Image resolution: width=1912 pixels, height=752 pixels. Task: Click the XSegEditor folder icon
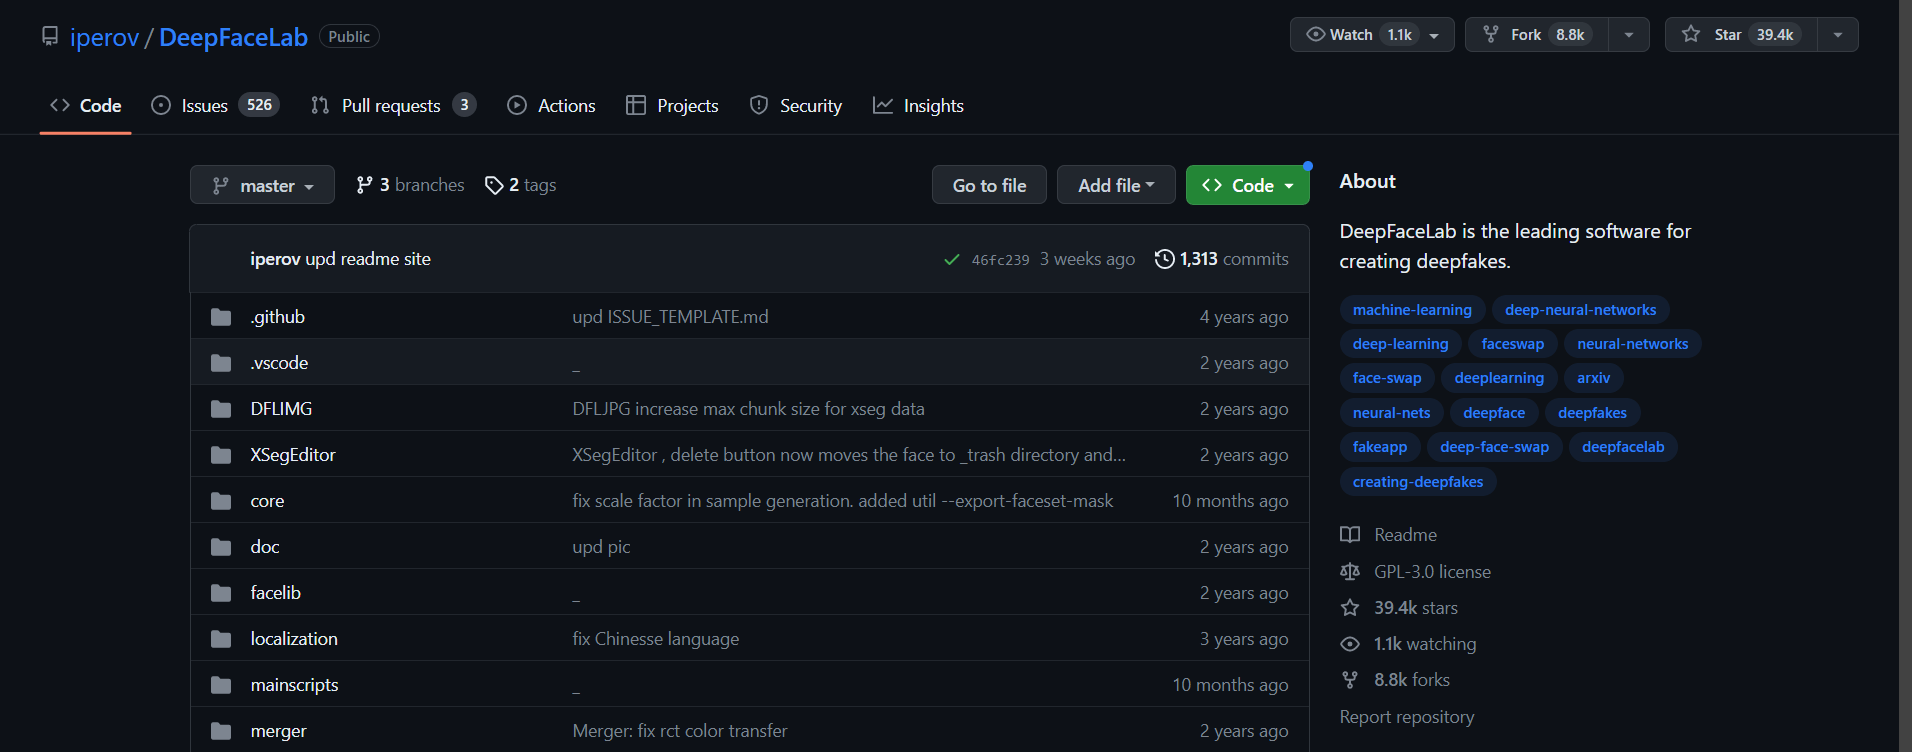point(221,455)
